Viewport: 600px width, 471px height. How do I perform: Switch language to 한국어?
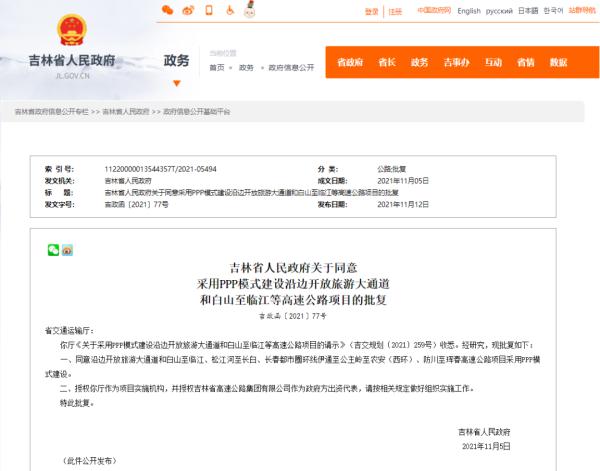[553, 11]
